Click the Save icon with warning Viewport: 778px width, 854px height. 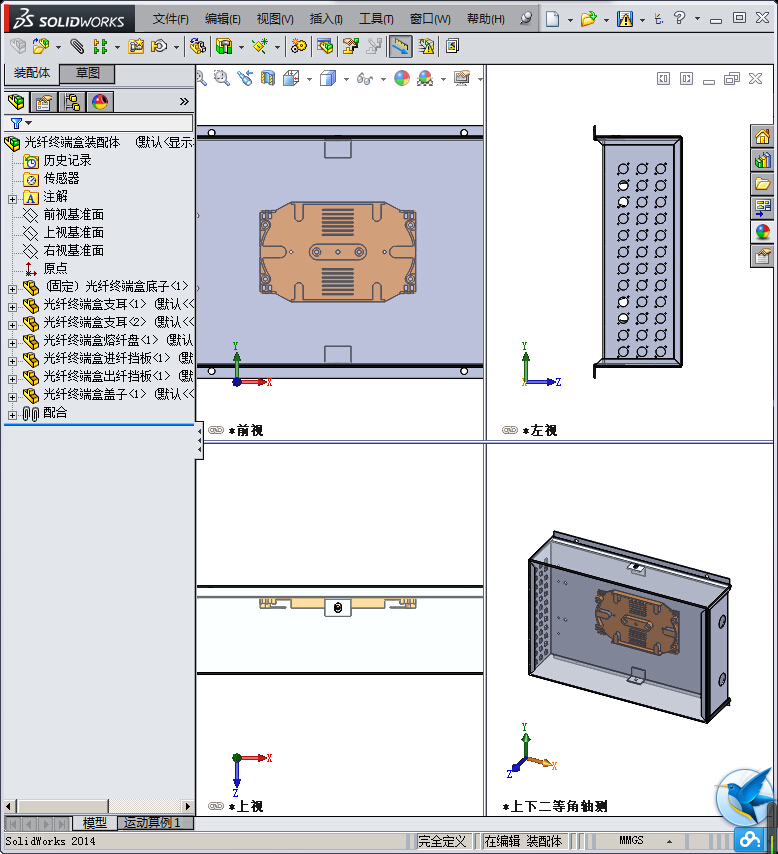pyautogui.click(x=624, y=19)
